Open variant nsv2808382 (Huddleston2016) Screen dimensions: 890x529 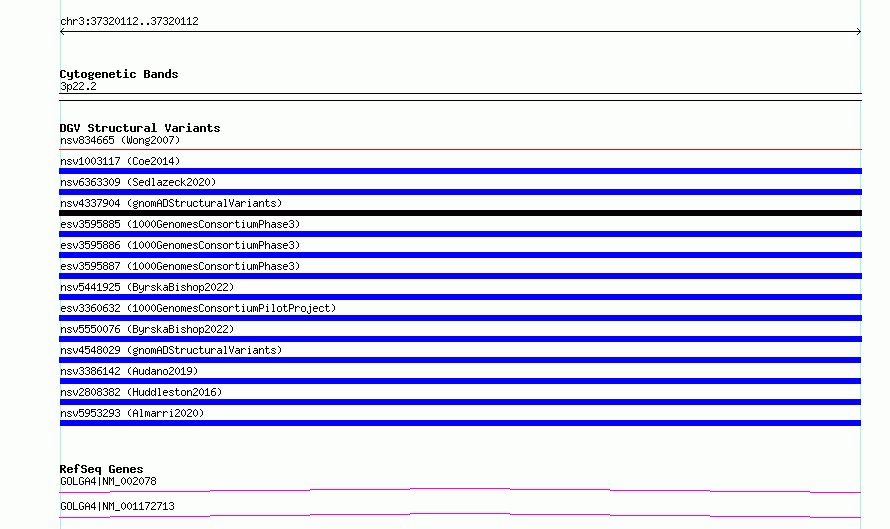[x=141, y=392]
